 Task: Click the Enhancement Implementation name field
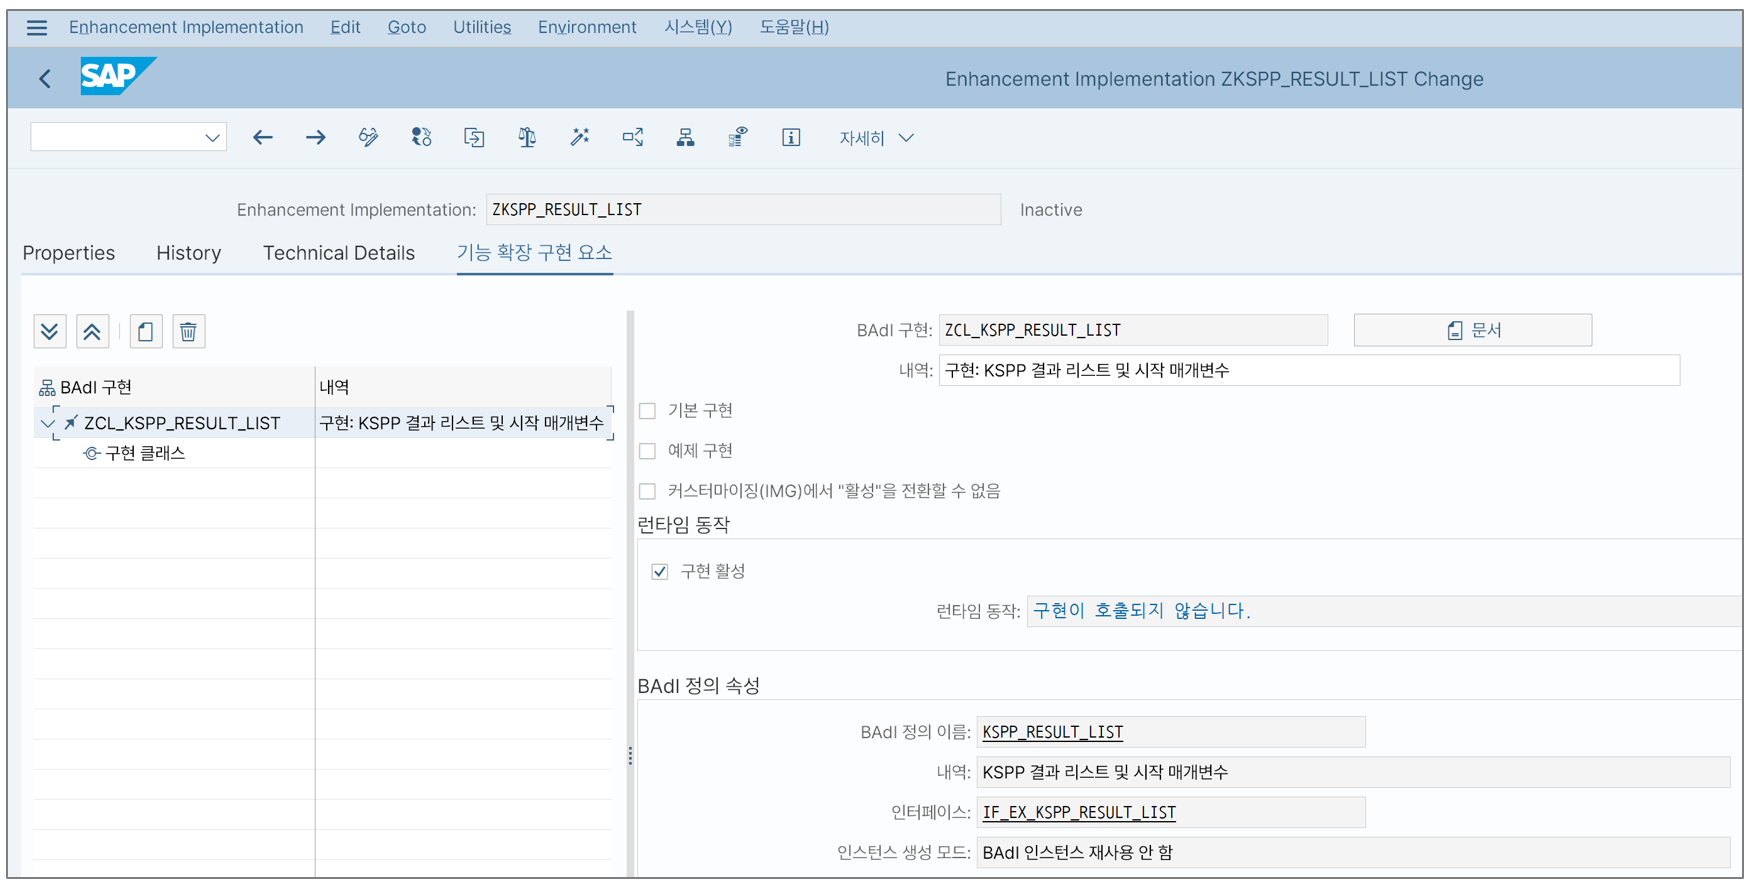pyautogui.click(x=743, y=210)
